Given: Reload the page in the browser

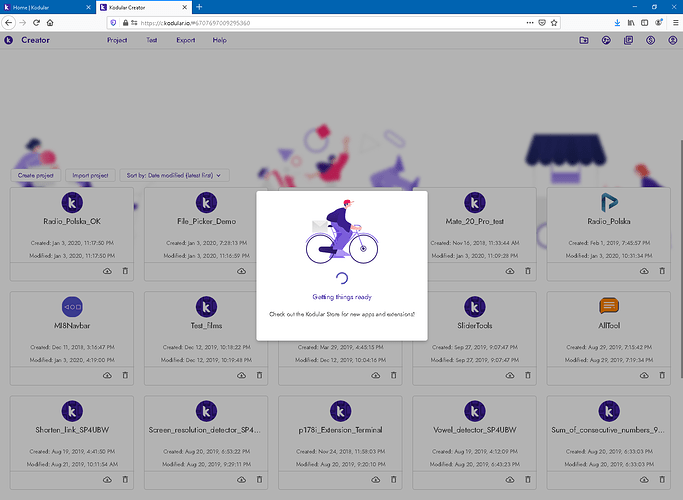Looking at the screenshot, I should tap(37, 23).
